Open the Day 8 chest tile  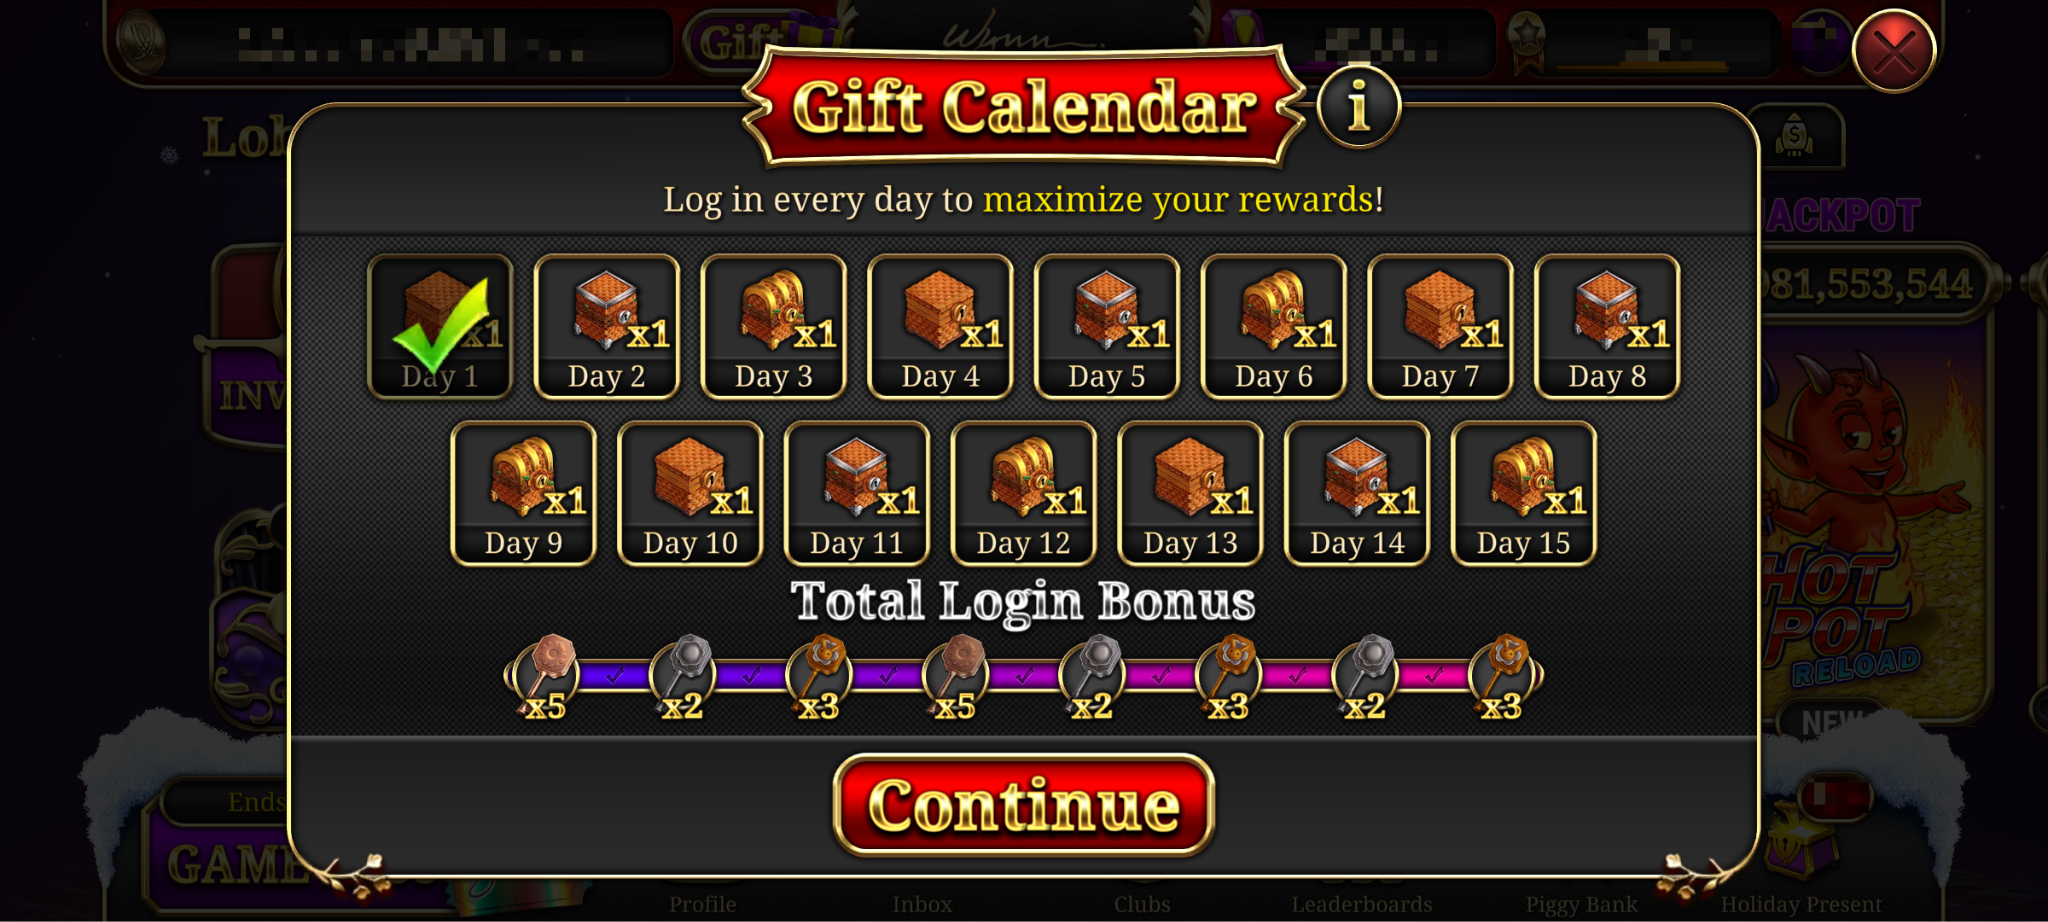[x=1607, y=327]
